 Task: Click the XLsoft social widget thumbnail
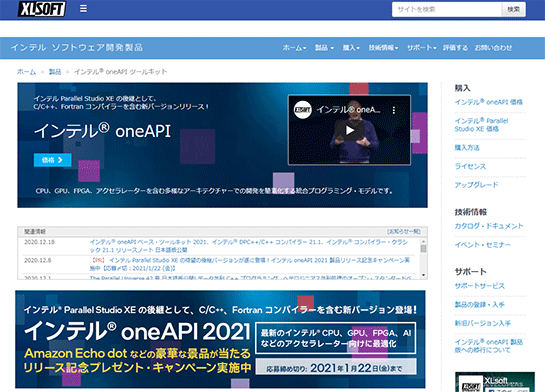point(495,382)
